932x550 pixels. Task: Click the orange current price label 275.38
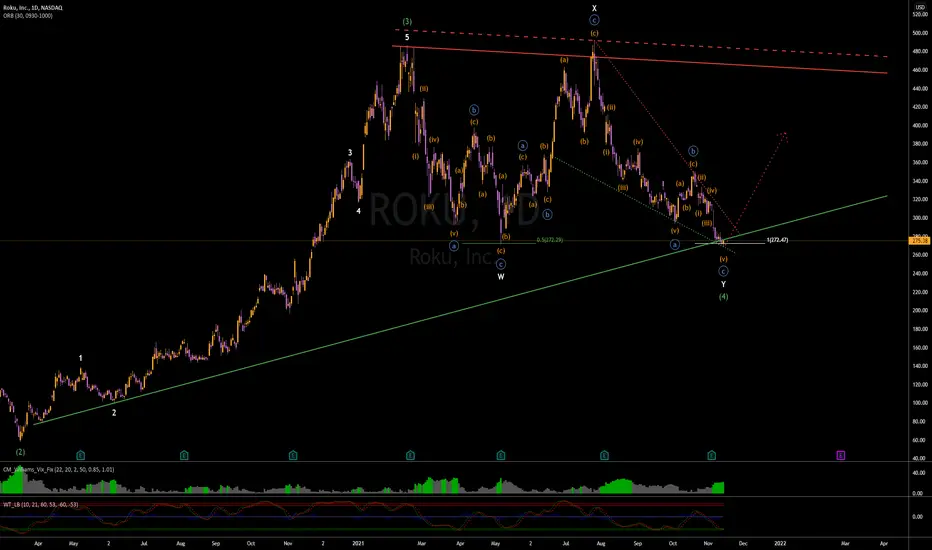[920, 241]
